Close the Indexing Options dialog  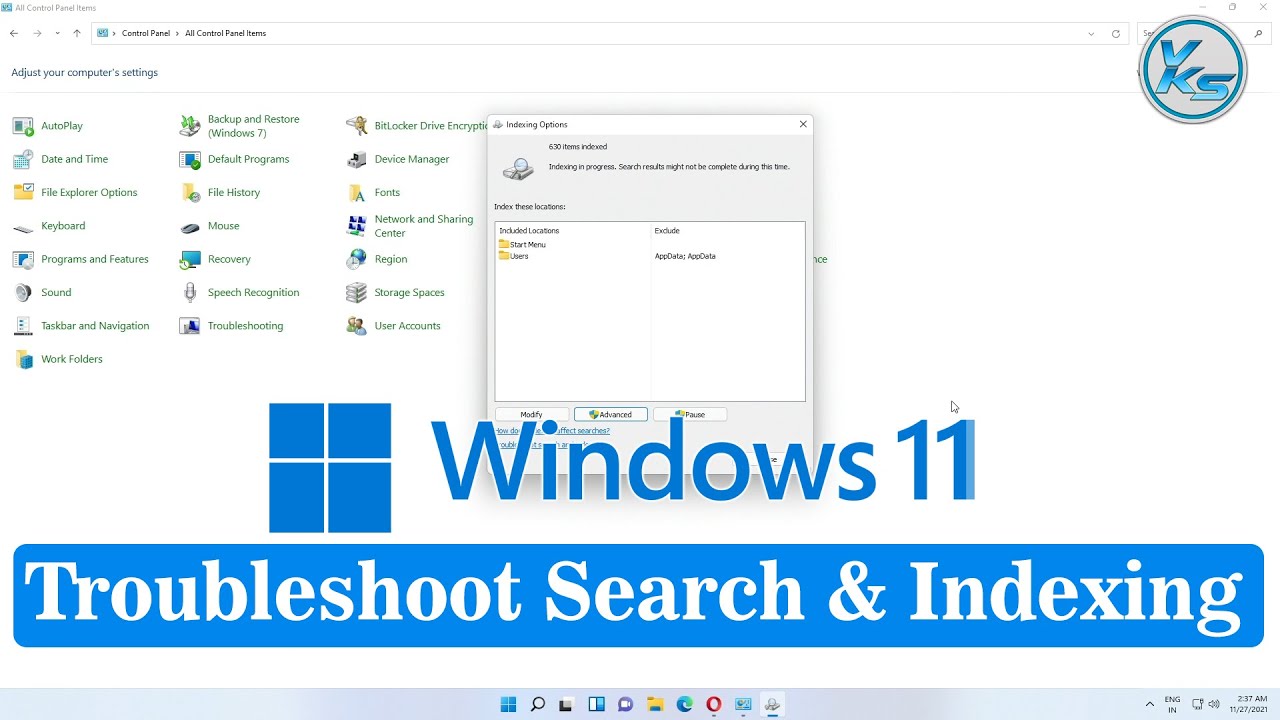click(x=803, y=124)
